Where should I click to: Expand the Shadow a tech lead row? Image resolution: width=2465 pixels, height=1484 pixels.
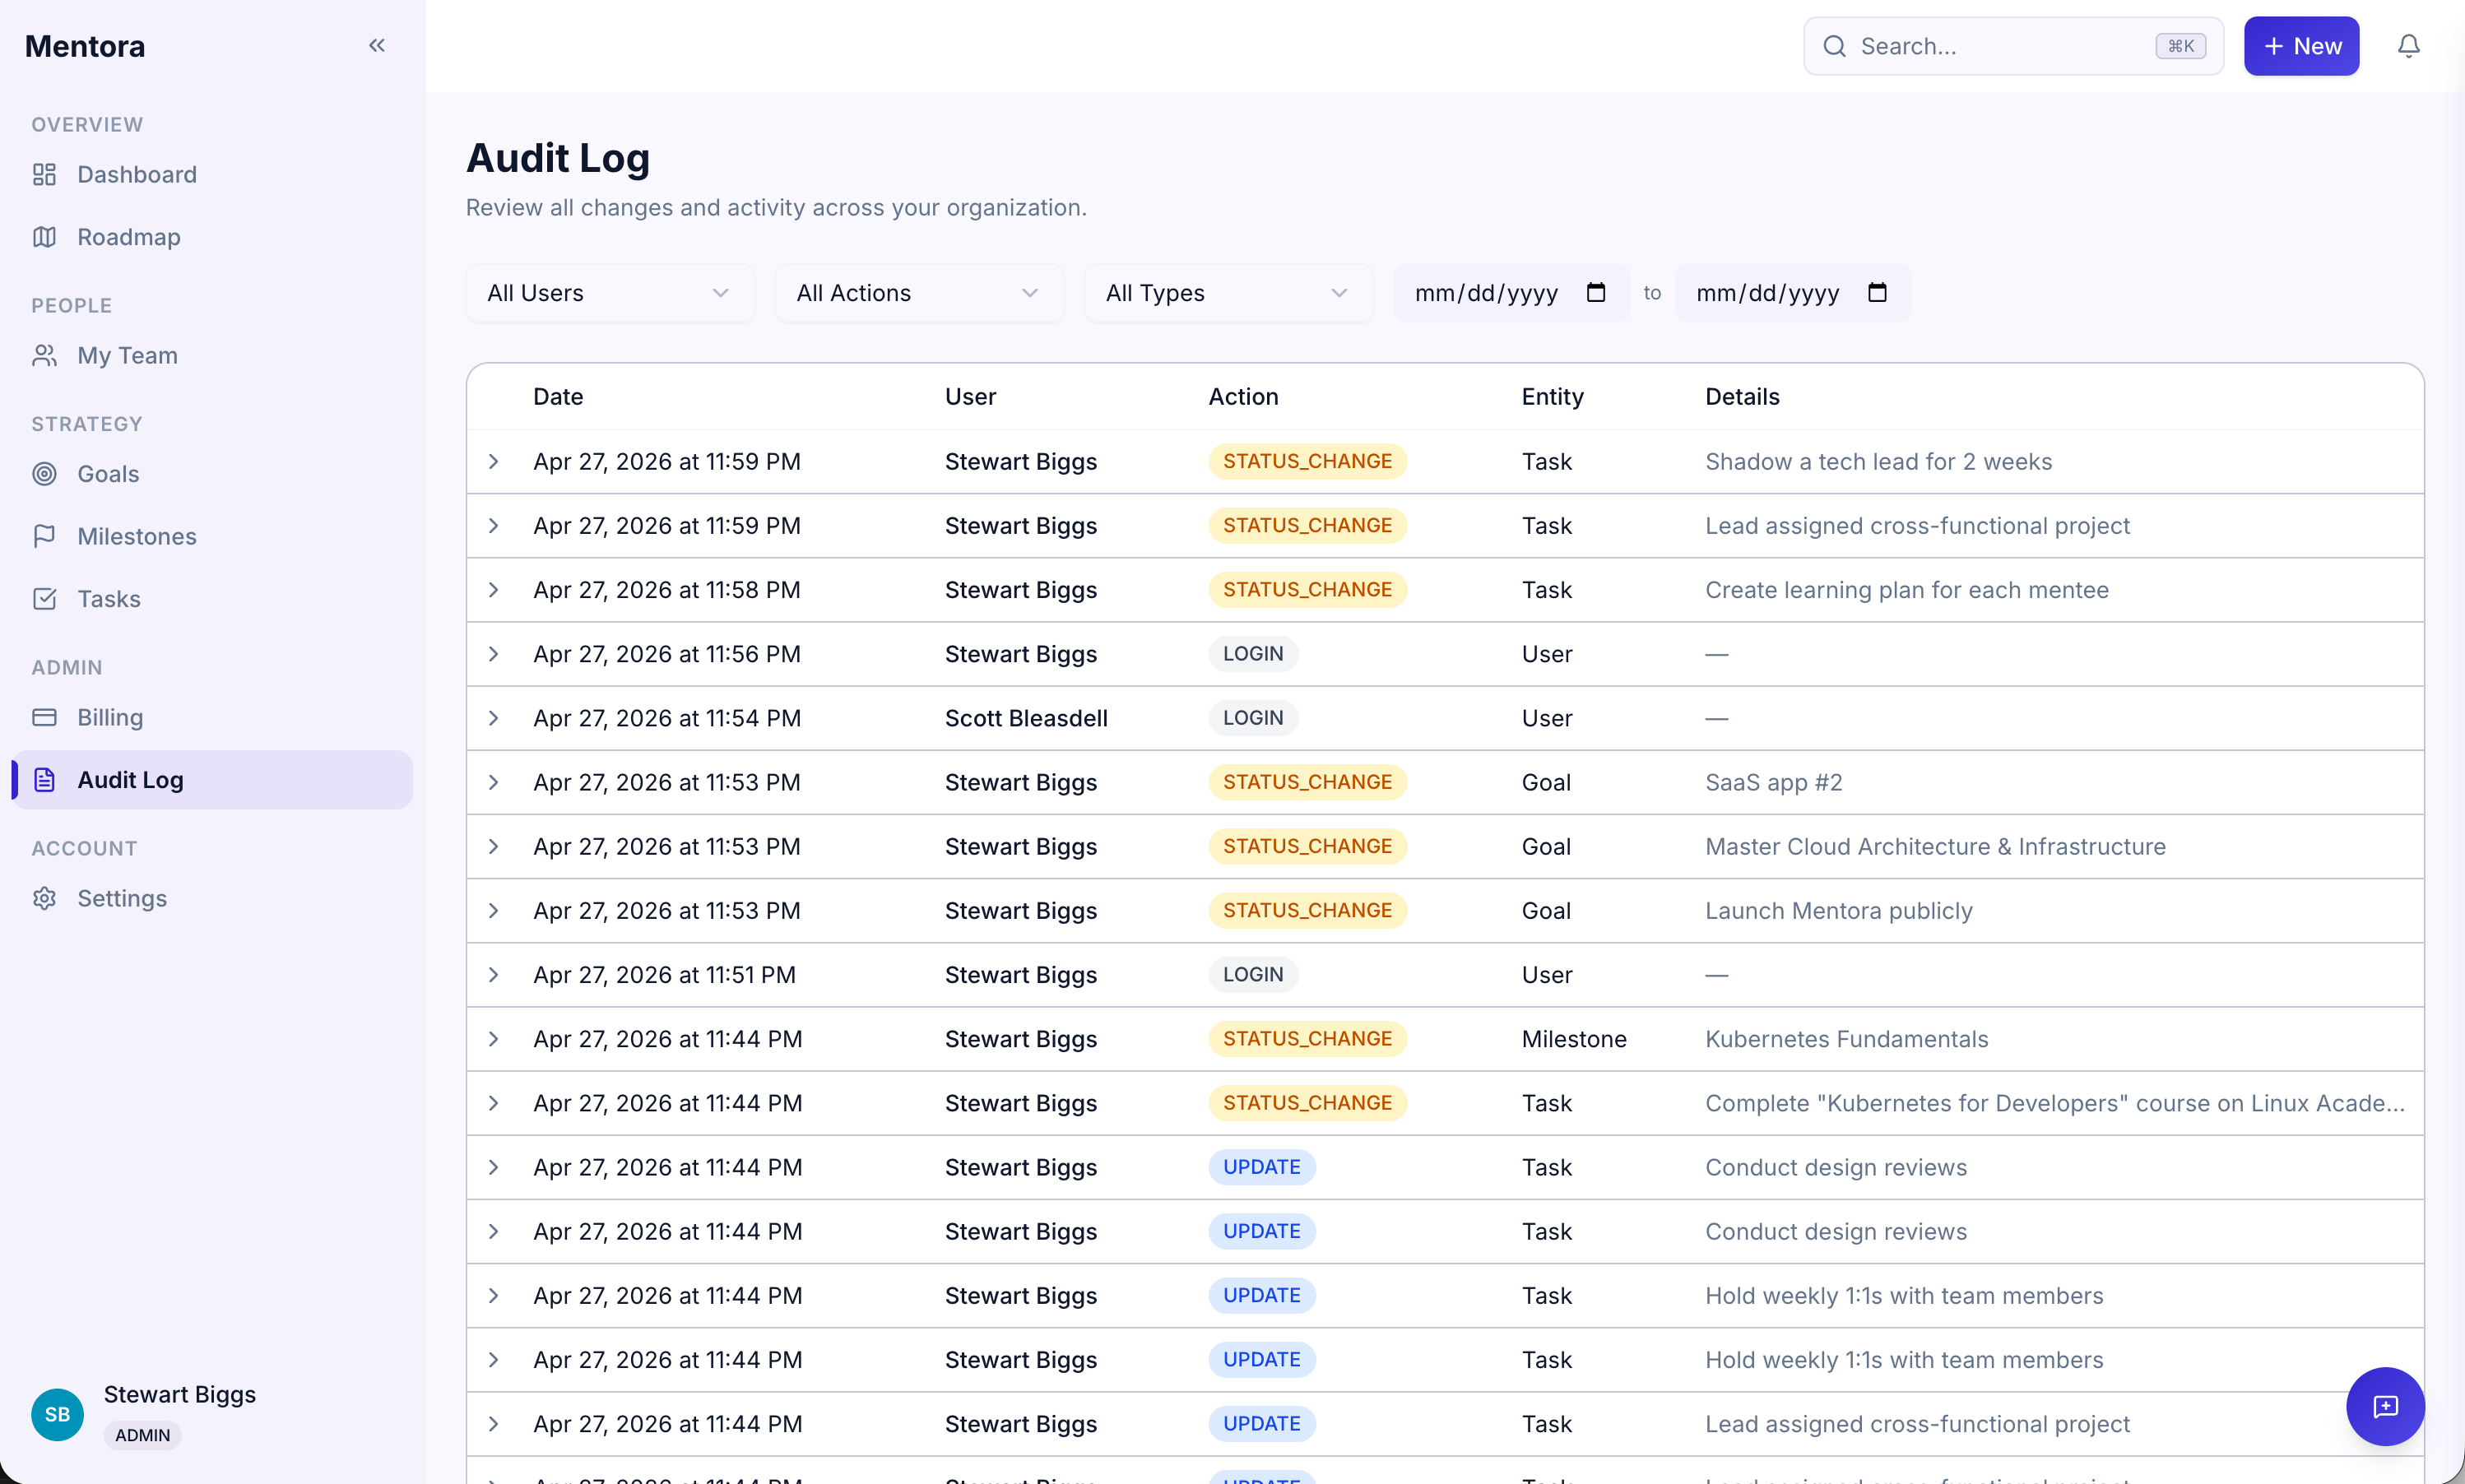(x=494, y=461)
